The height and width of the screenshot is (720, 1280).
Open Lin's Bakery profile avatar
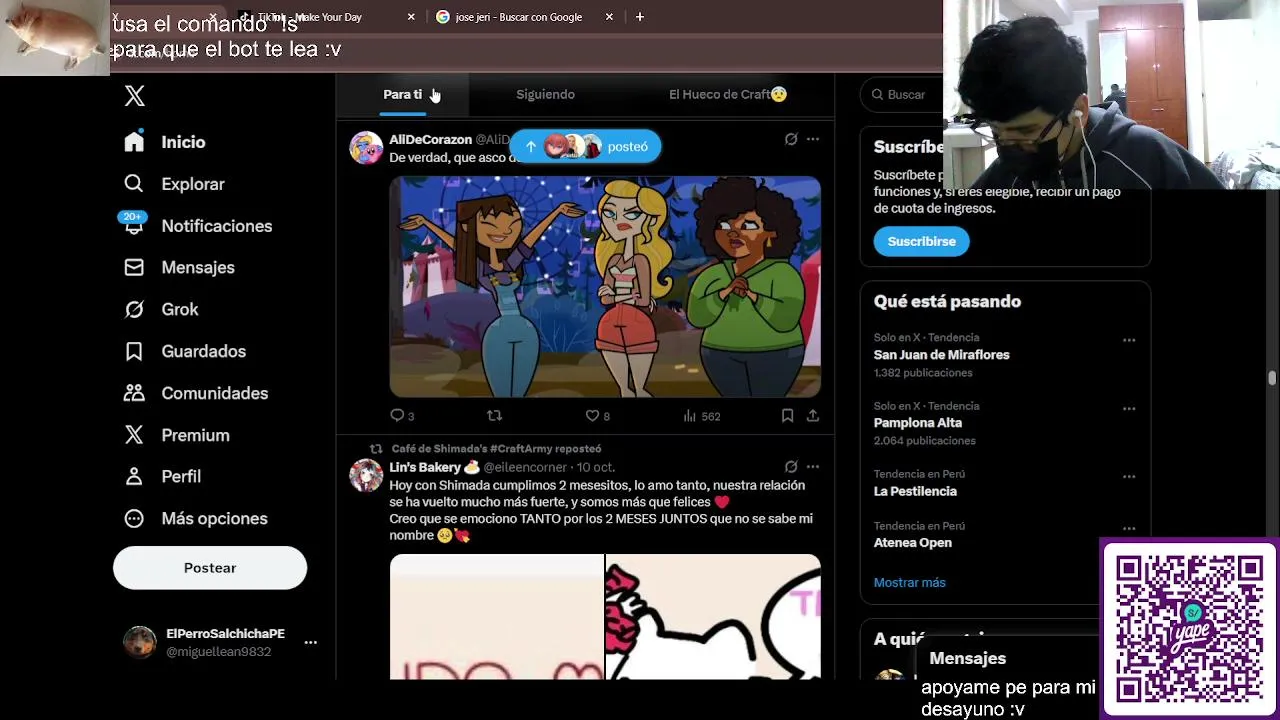pos(366,475)
